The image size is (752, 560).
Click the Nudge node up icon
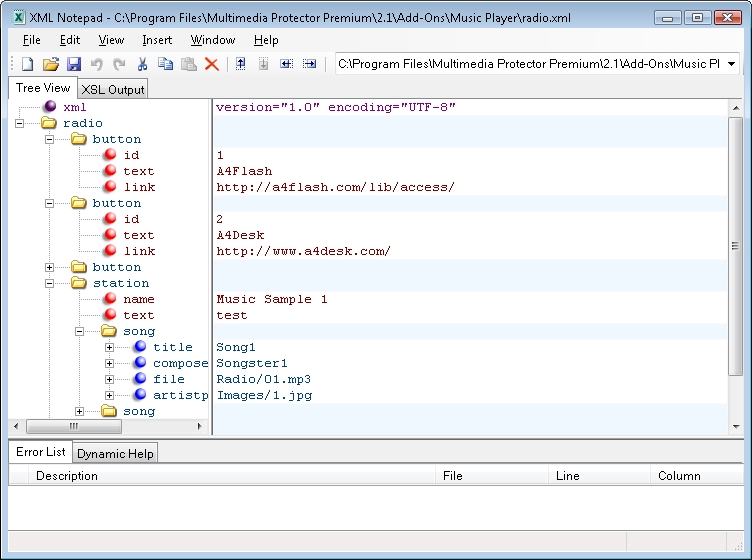(x=240, y=64)
